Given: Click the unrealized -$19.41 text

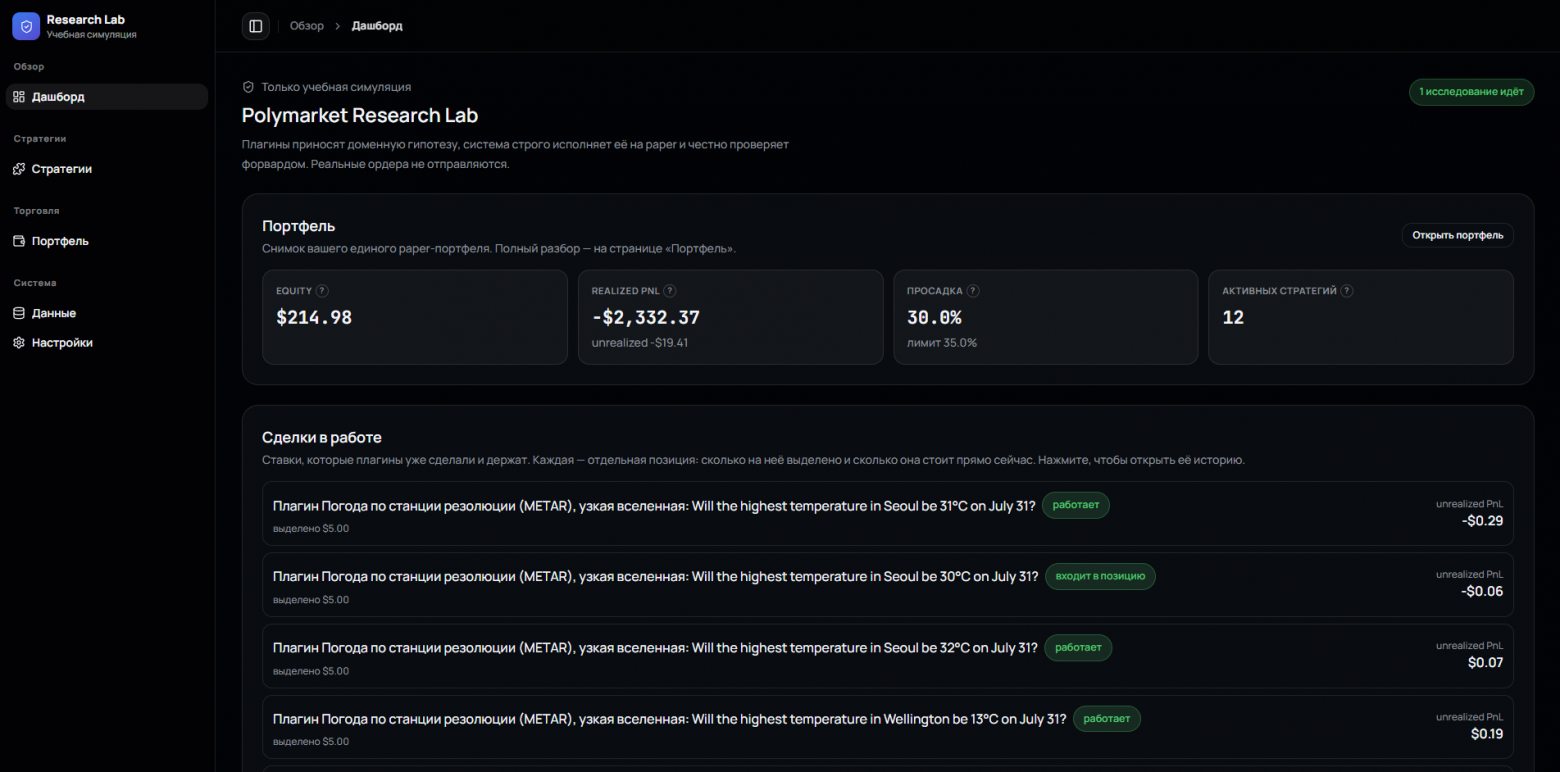Looking at the screenshot, I should tap(640, 343).
